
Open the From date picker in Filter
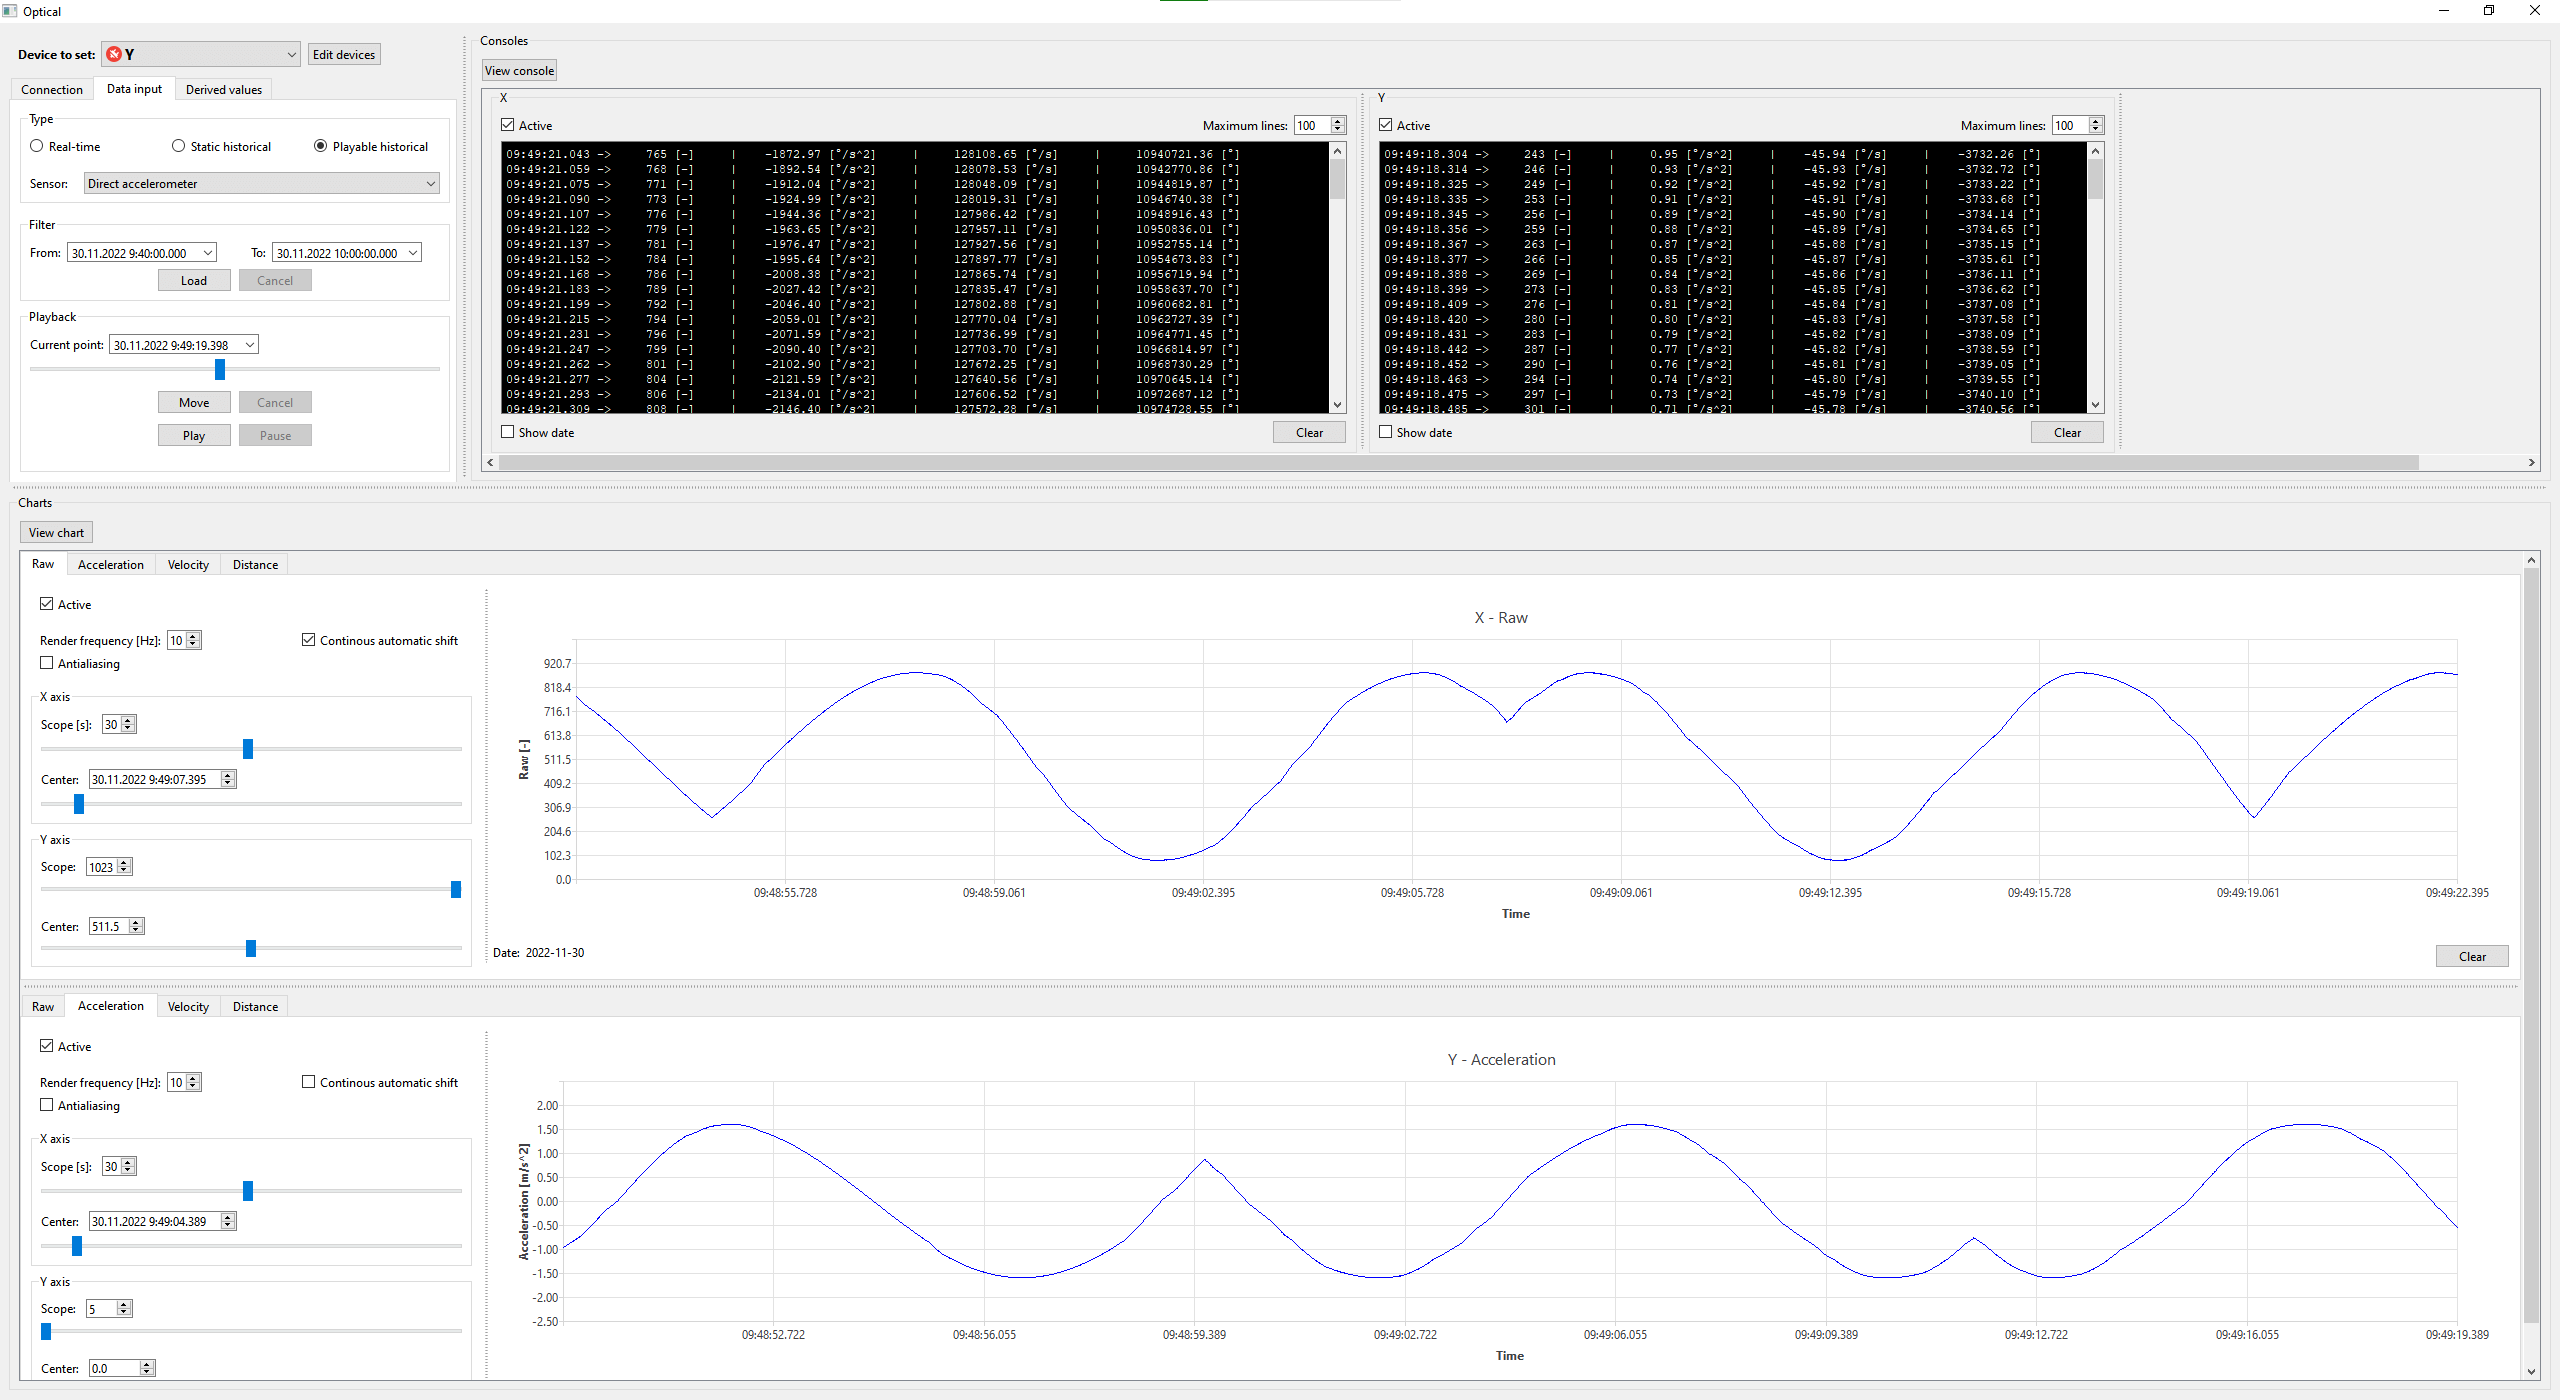pyautogui.click(x=206, y=252)
